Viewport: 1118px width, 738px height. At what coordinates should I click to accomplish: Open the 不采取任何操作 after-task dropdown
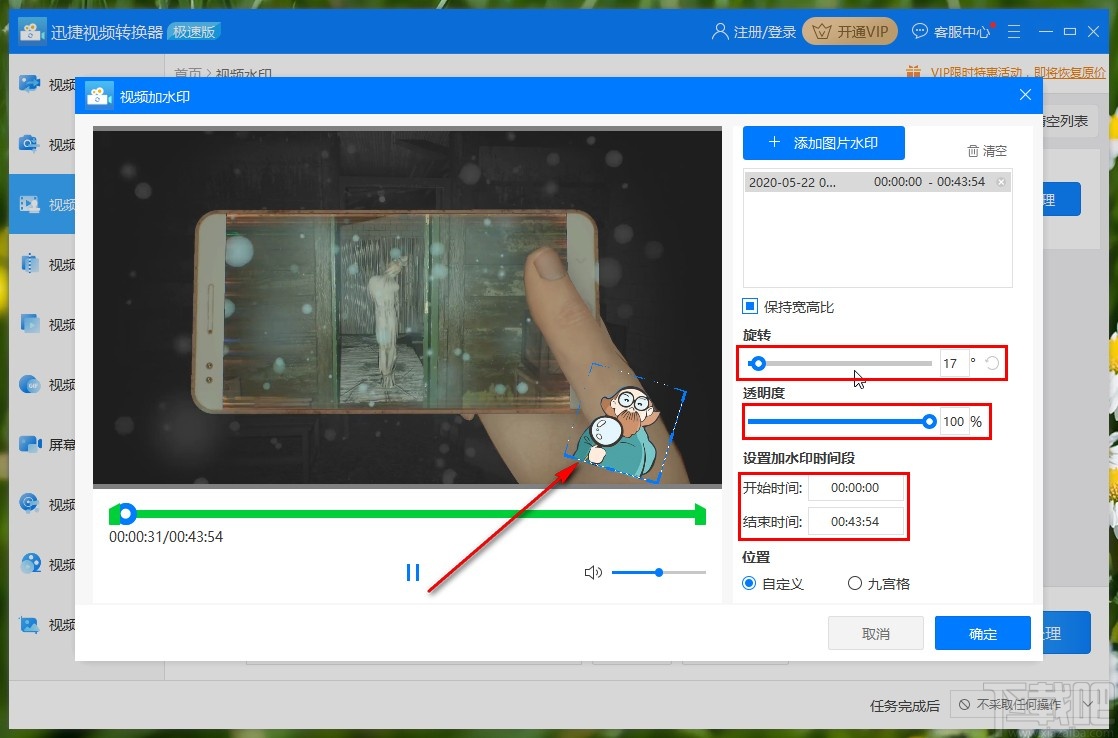point(1026,704)
